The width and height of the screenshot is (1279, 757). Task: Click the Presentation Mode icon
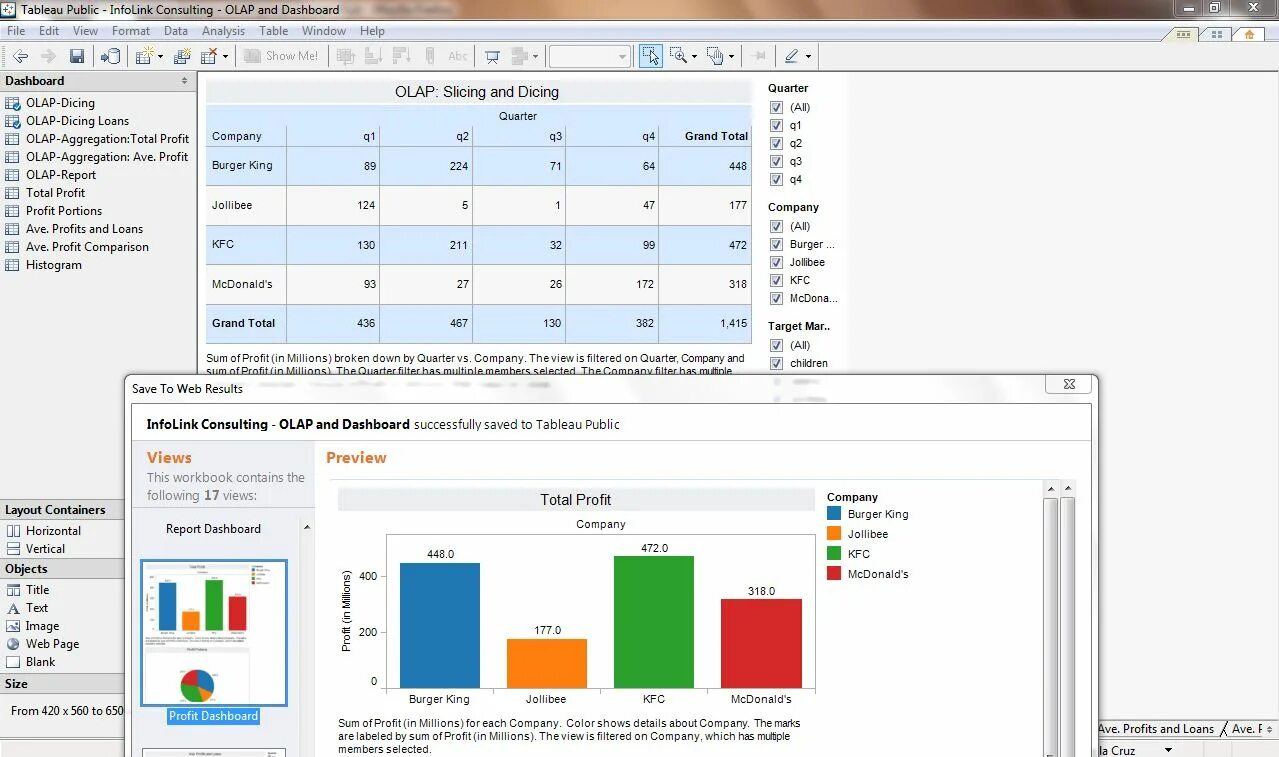[492, 56]
